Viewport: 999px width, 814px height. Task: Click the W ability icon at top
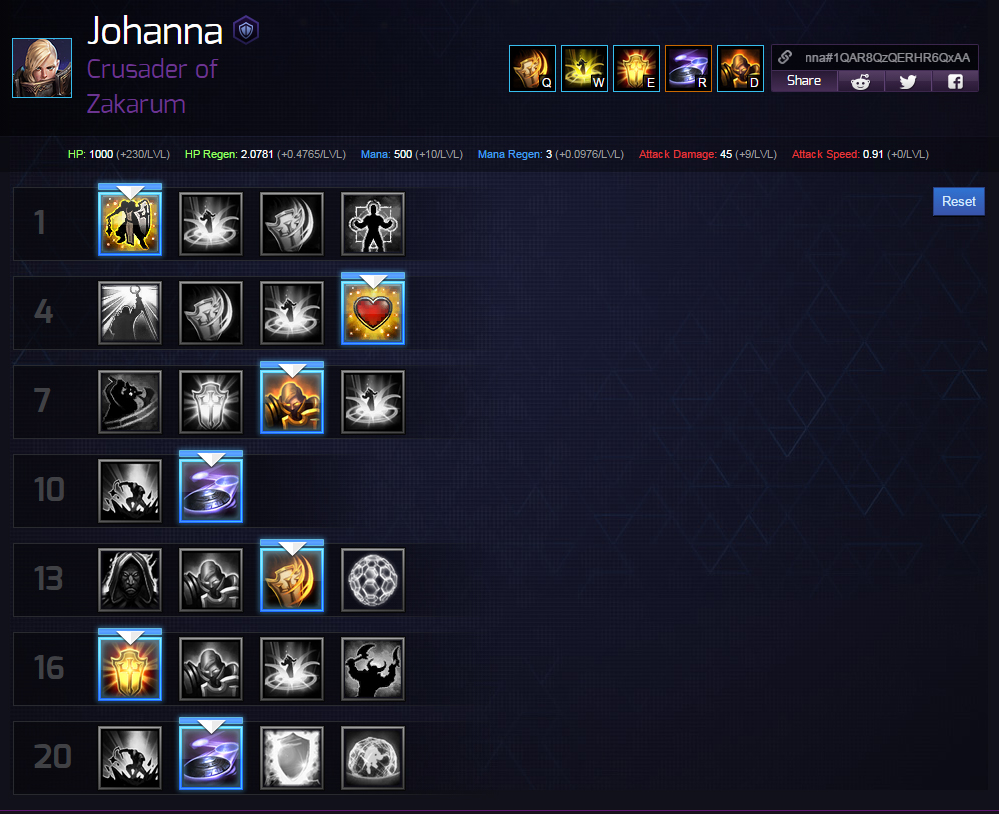tap(584, 68)
